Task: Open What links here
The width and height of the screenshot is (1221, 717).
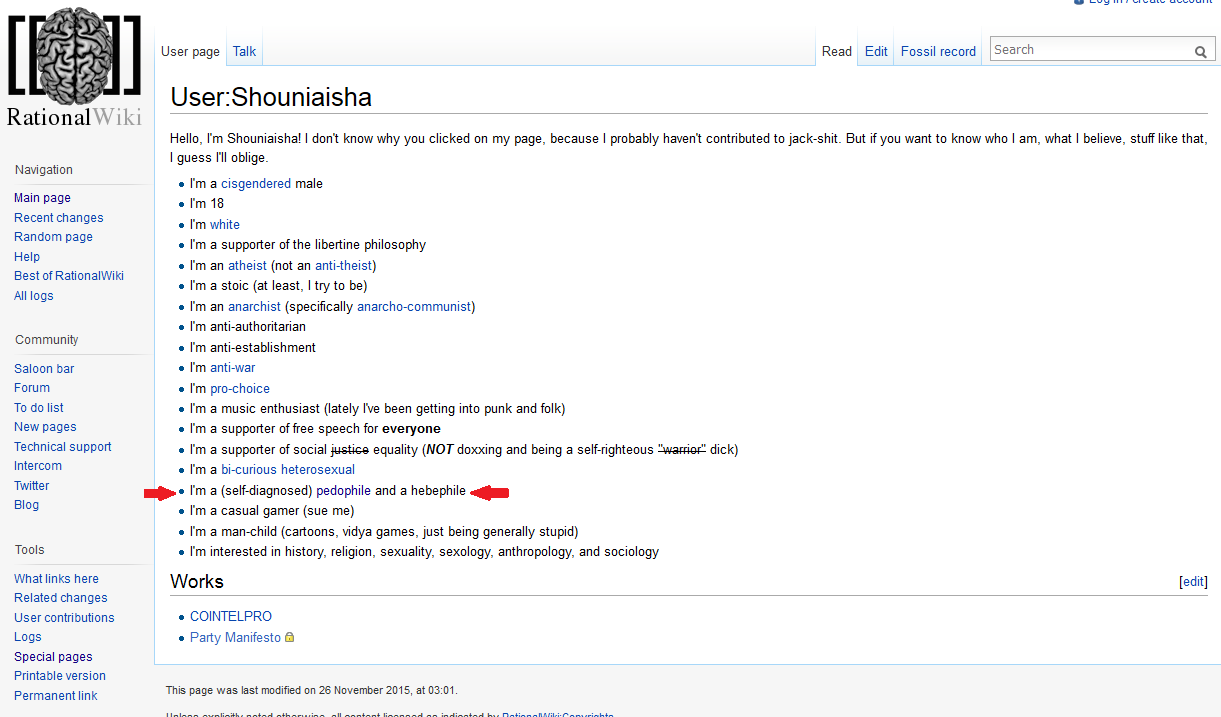Action: (x=56, y=579)
